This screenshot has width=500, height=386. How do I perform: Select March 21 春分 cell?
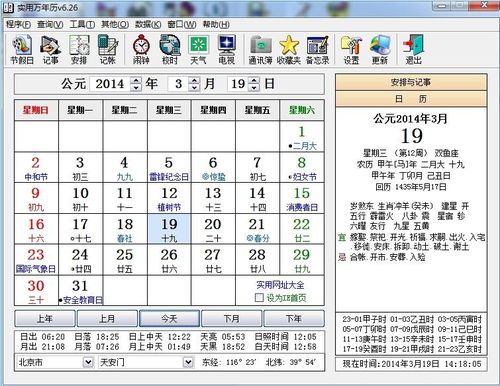click(257, 229)
